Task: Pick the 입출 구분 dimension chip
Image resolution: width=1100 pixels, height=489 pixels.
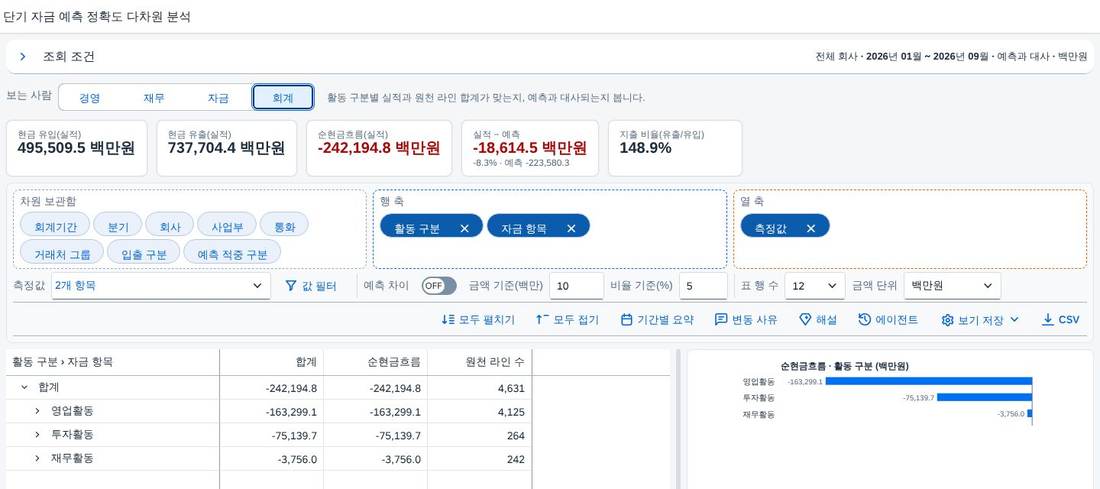Action: (143, 252)
